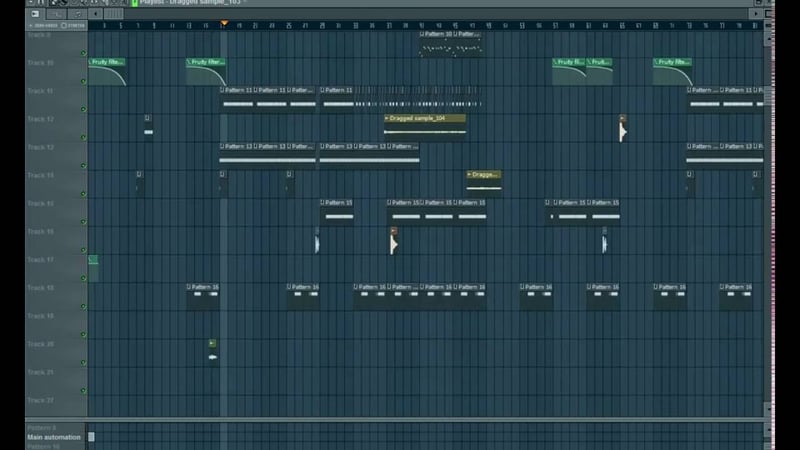The width and height of the screenshot is (800, 450).
Task: Open clip menu of last Fruity filter clip
Action: tap(656, 62)
